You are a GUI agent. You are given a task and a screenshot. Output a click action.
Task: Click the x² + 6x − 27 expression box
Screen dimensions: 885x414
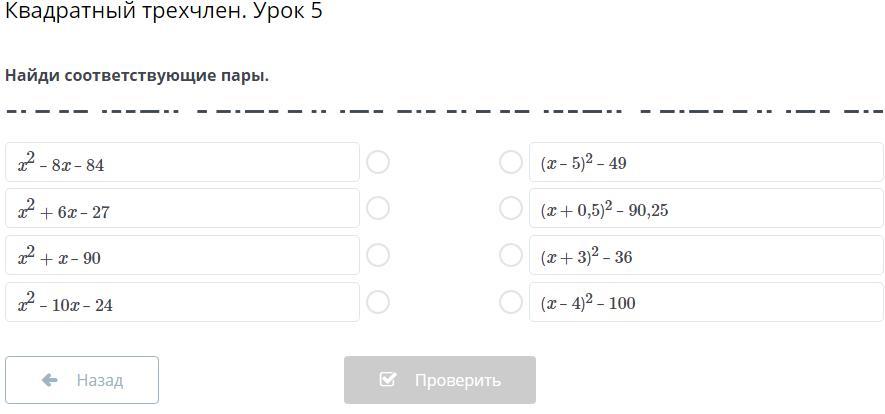tap(182, 208)
